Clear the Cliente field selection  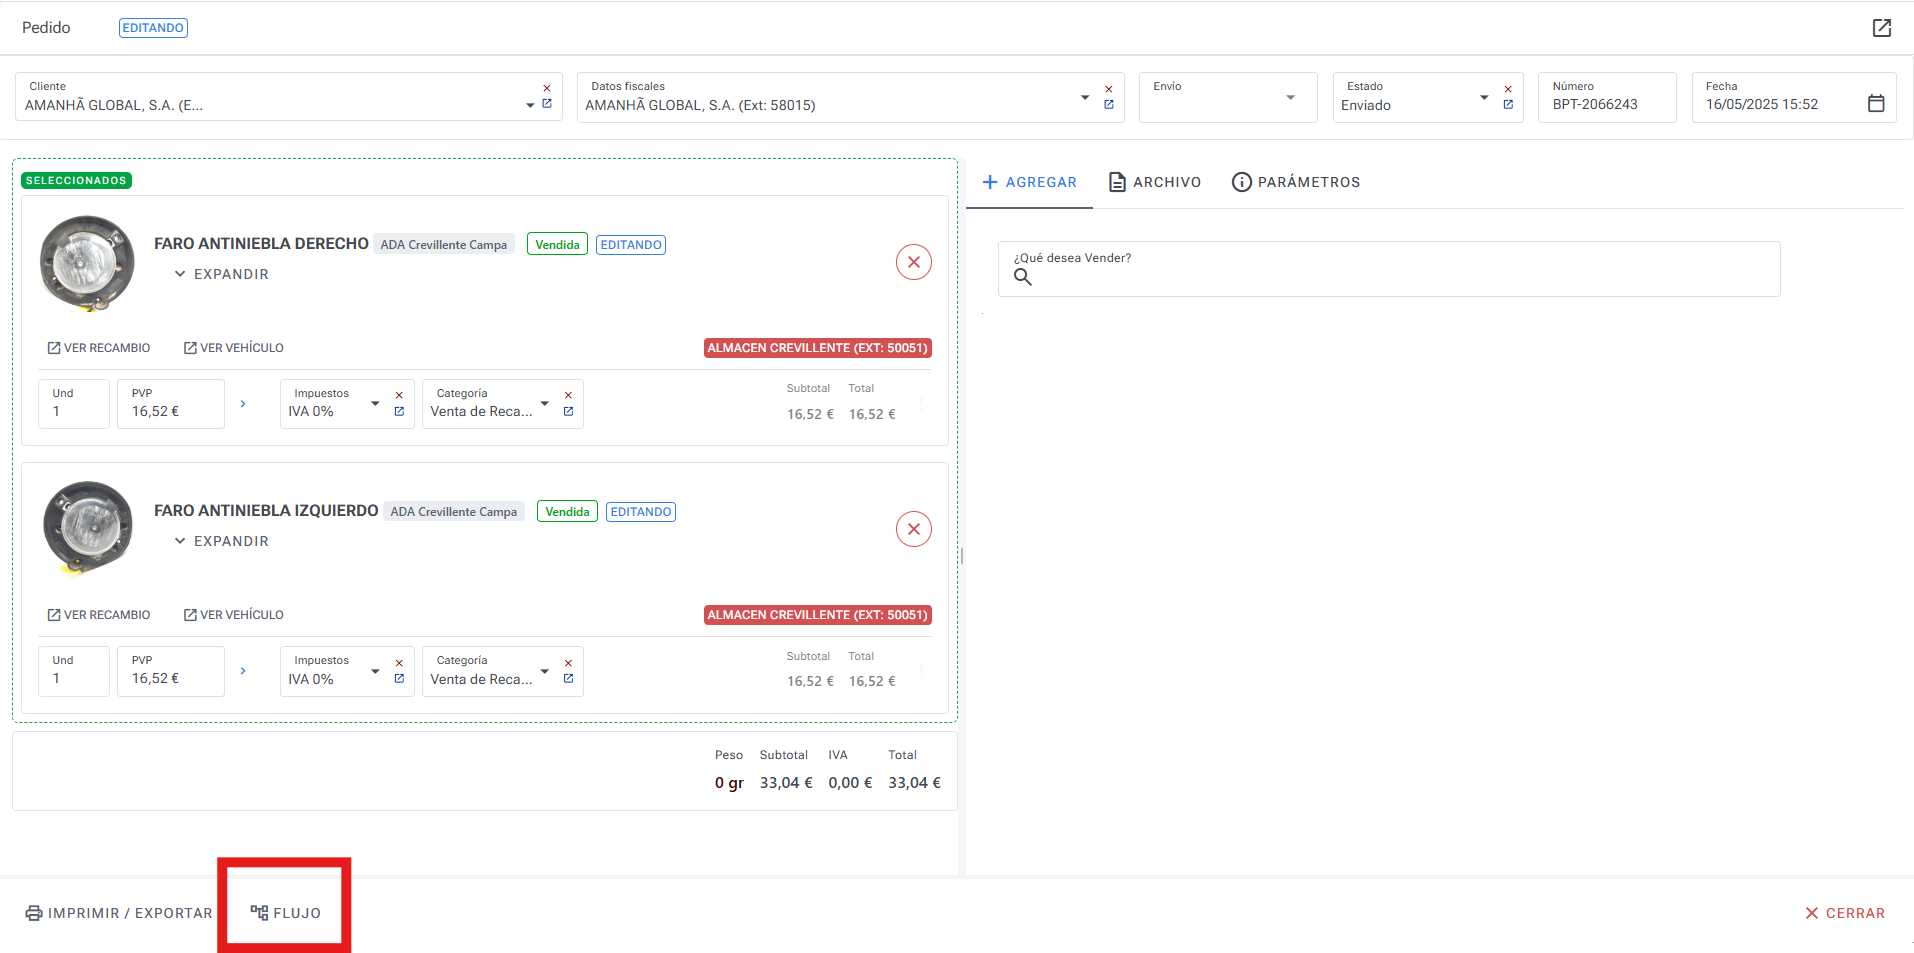click(x=547, y=88)
